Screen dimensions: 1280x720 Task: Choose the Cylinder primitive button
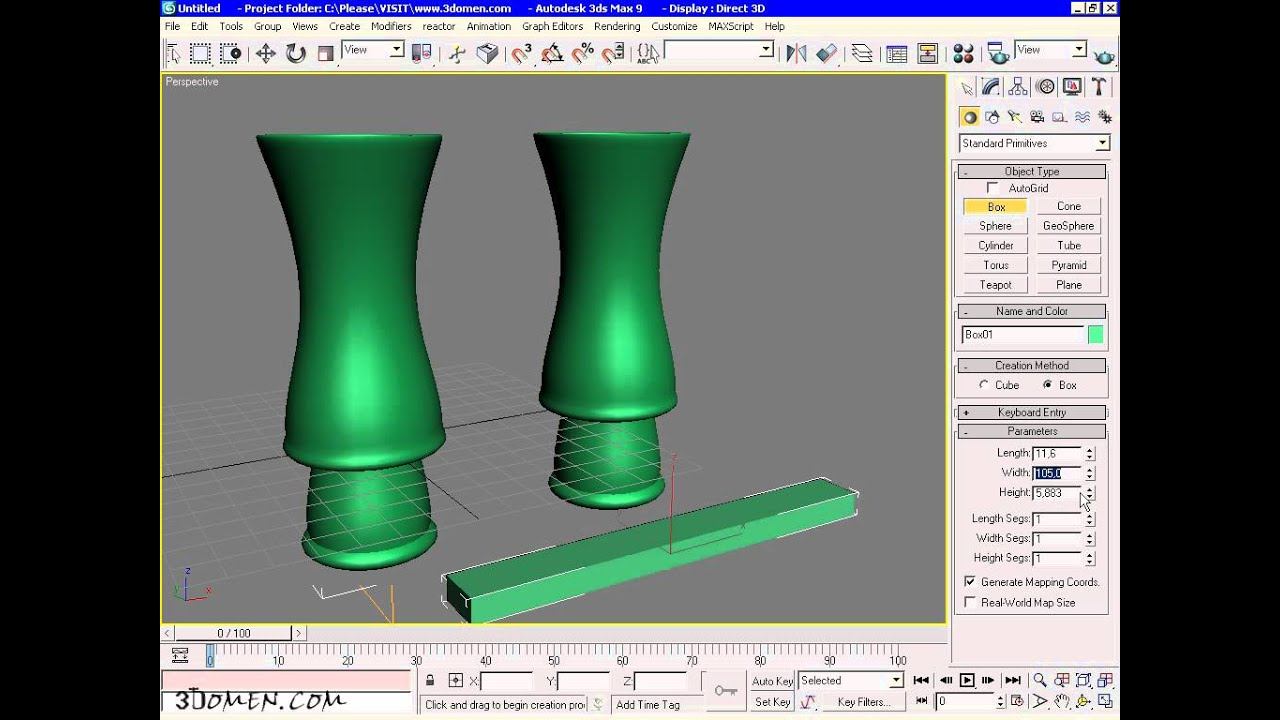[x=996, y=245]
